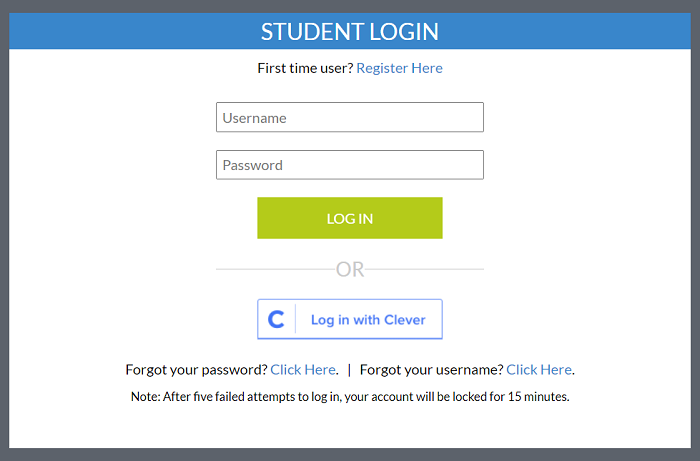700x461 pixels.
Task: Click the STUDENT LOGIN header title
Action: (x=350, y=32)
